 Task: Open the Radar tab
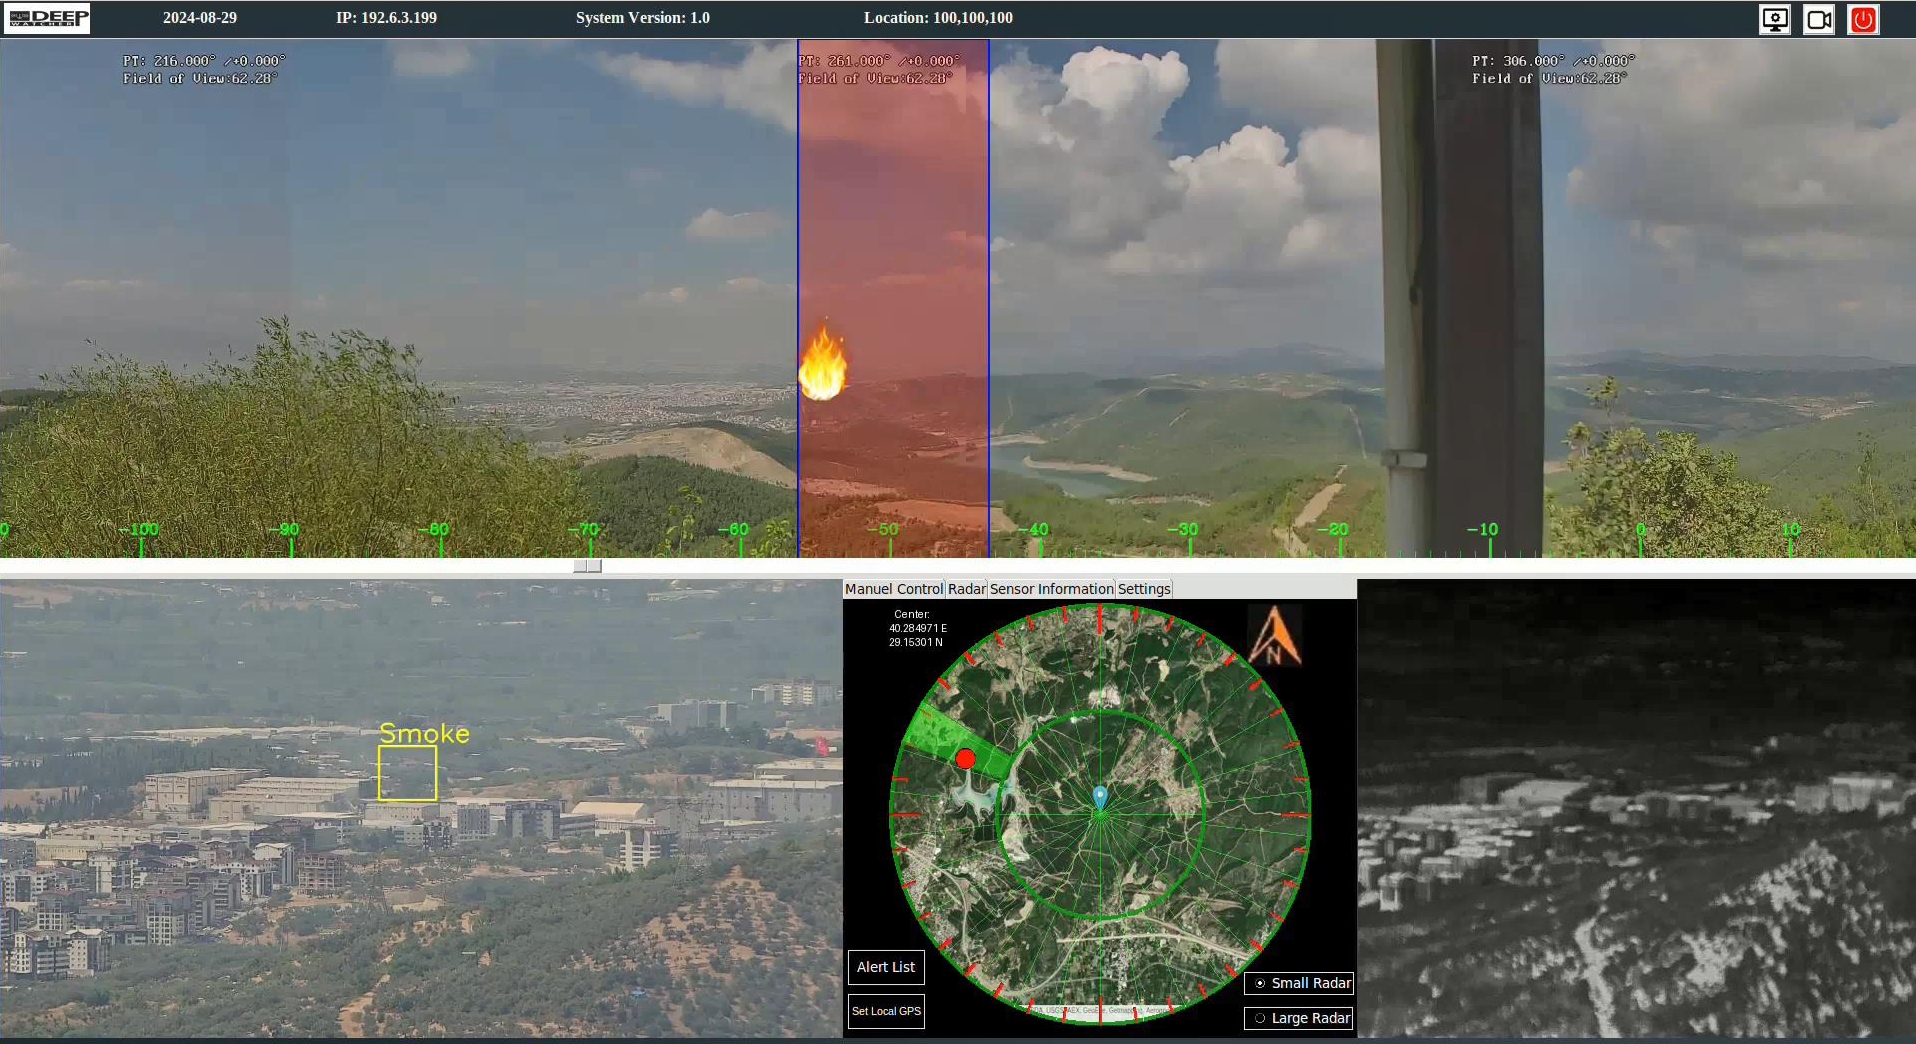click(967, 589)
